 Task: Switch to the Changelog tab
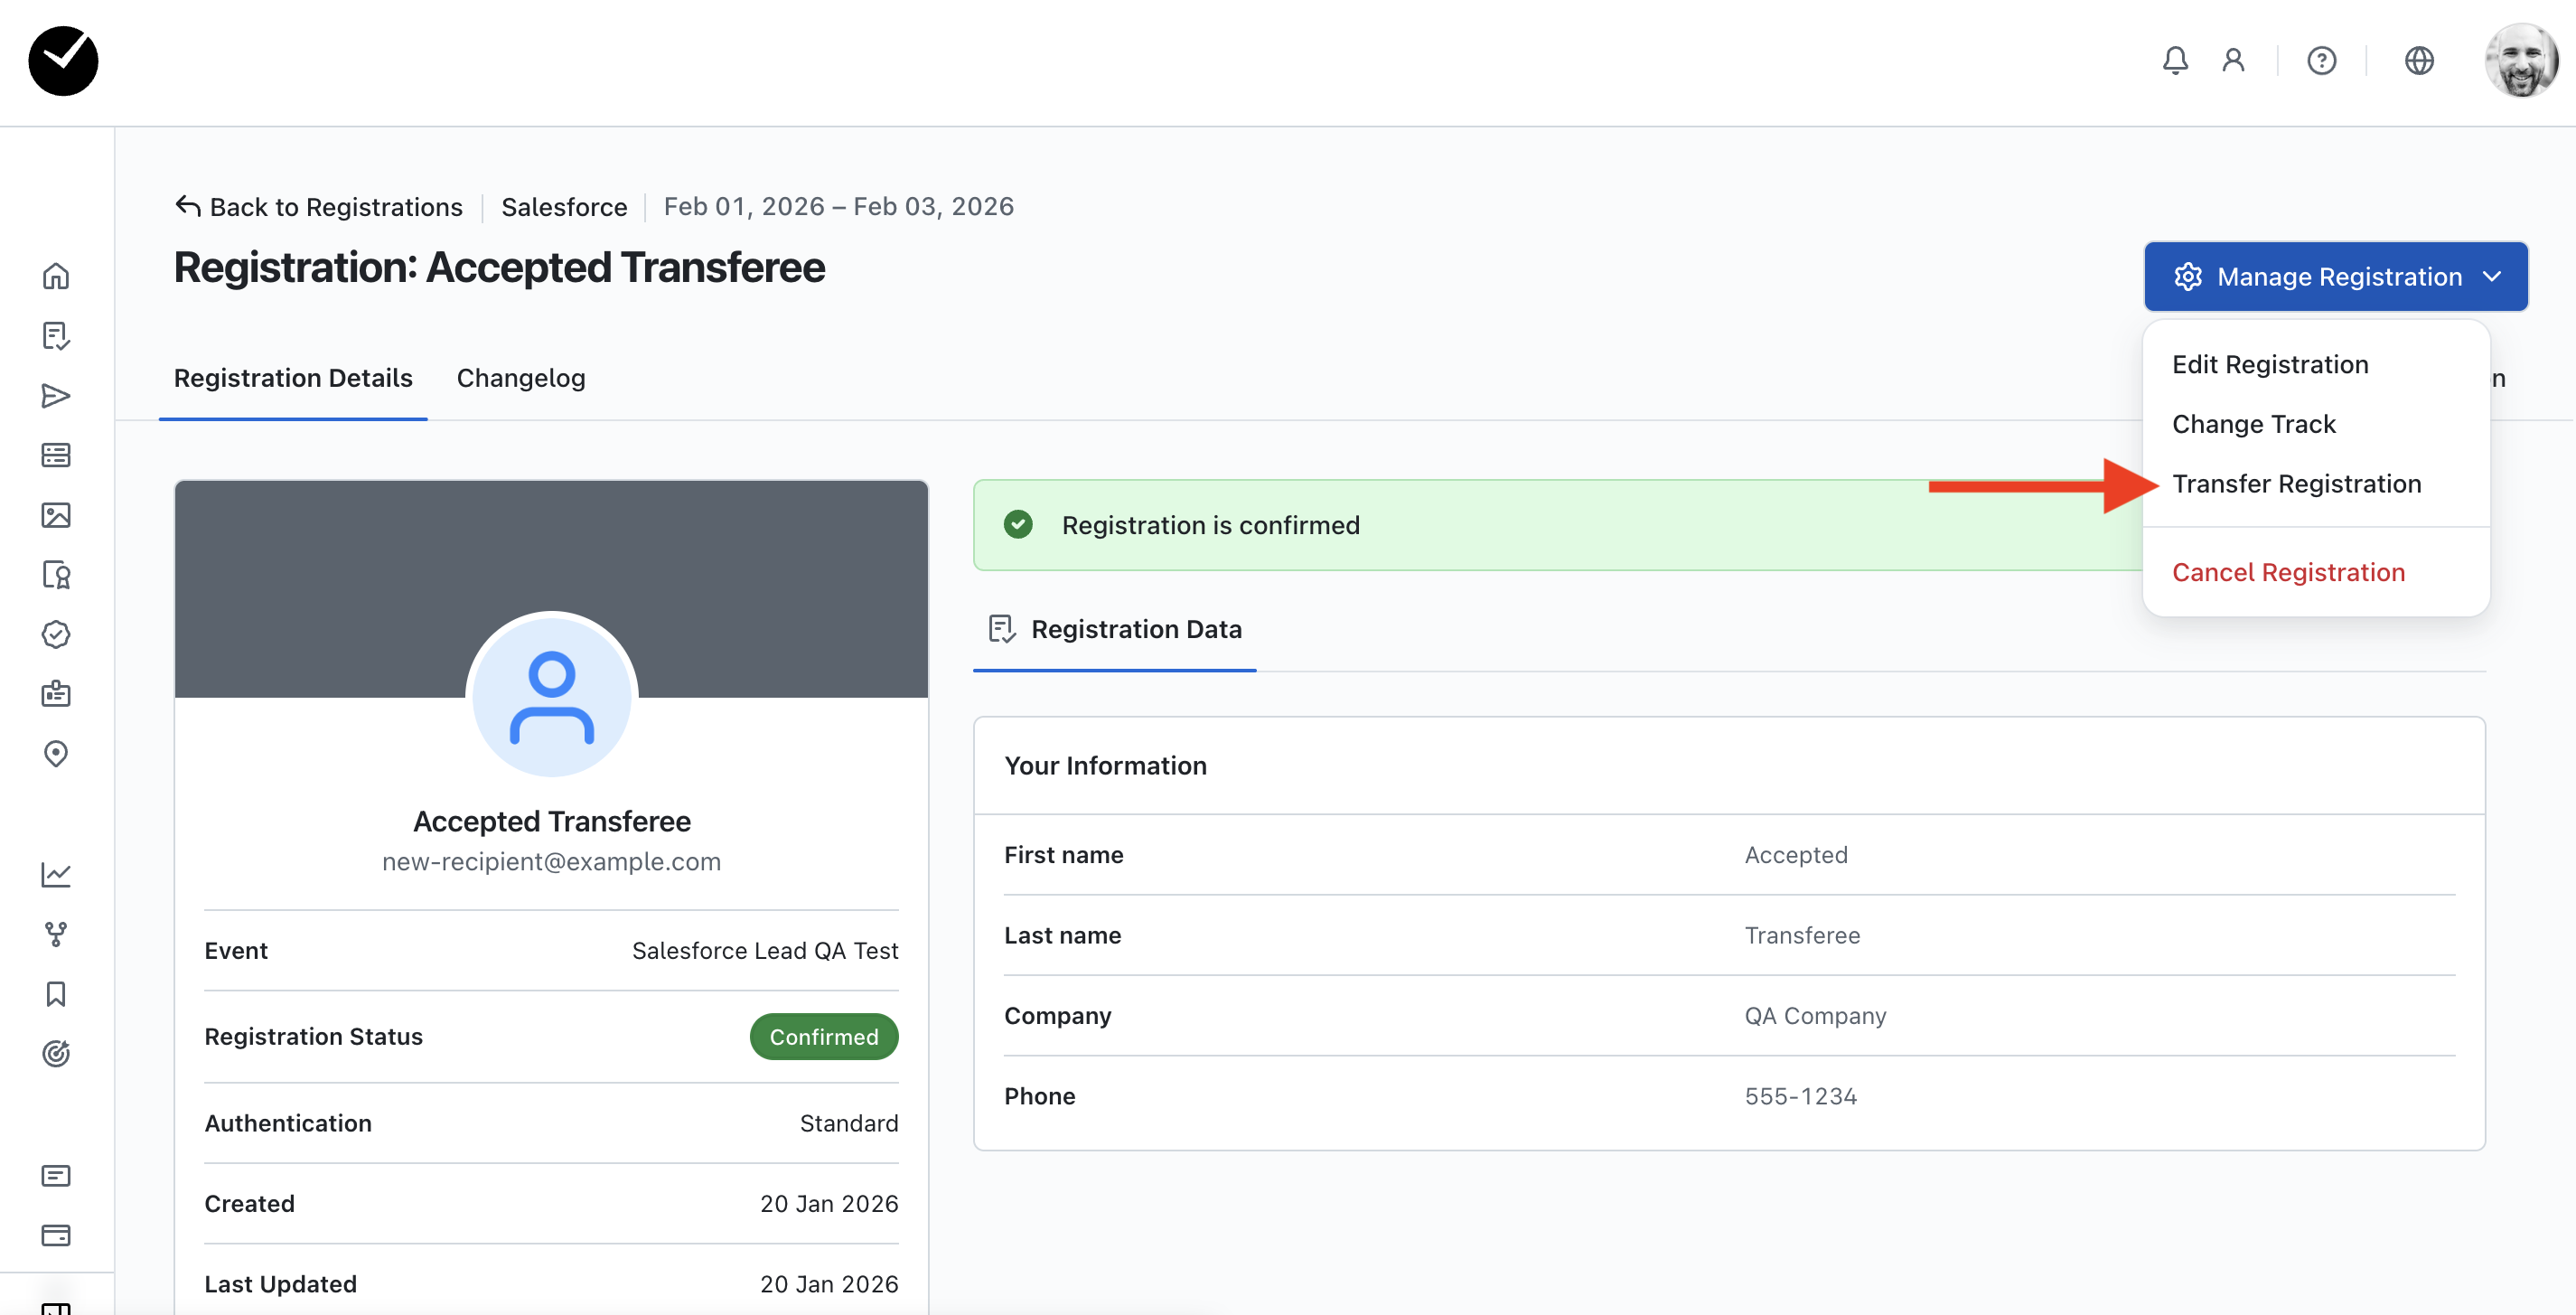point(521,378)
